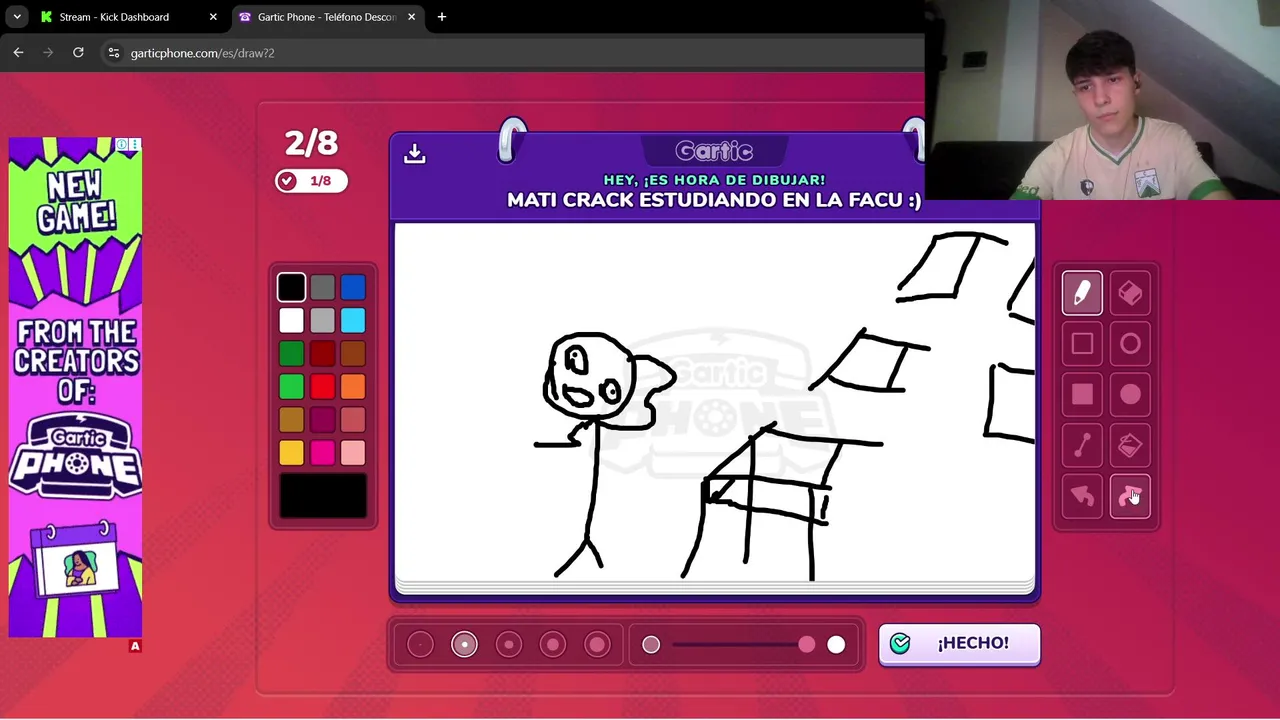This screenshot has height=720, width=1280.
Task: Click the 1/8 players-ready indicator
Action: pyautogui.click(x=311, y=181)
